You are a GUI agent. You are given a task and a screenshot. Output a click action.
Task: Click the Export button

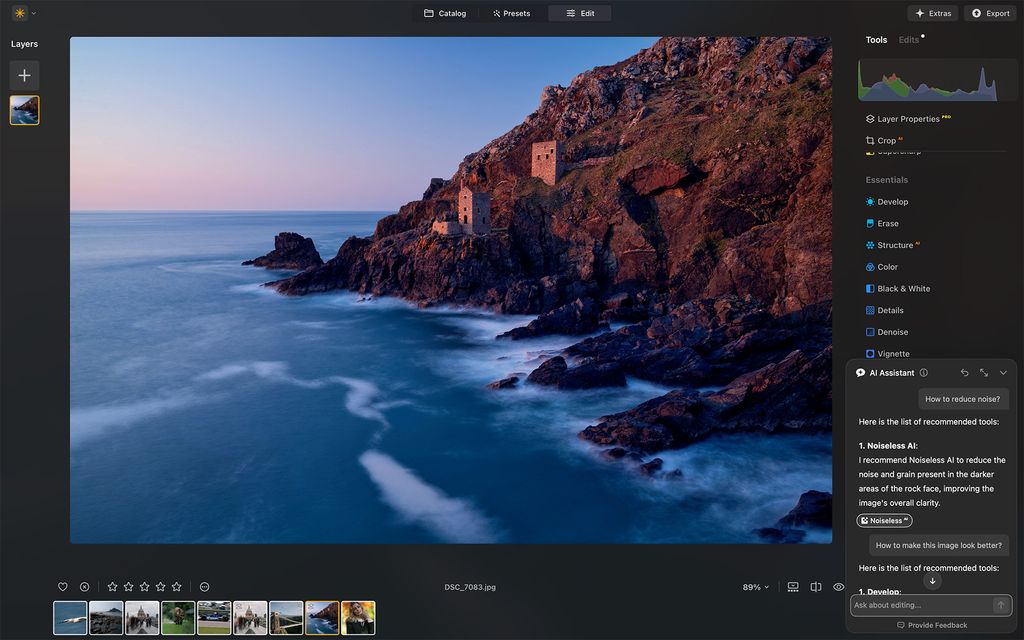click(989, 13)
